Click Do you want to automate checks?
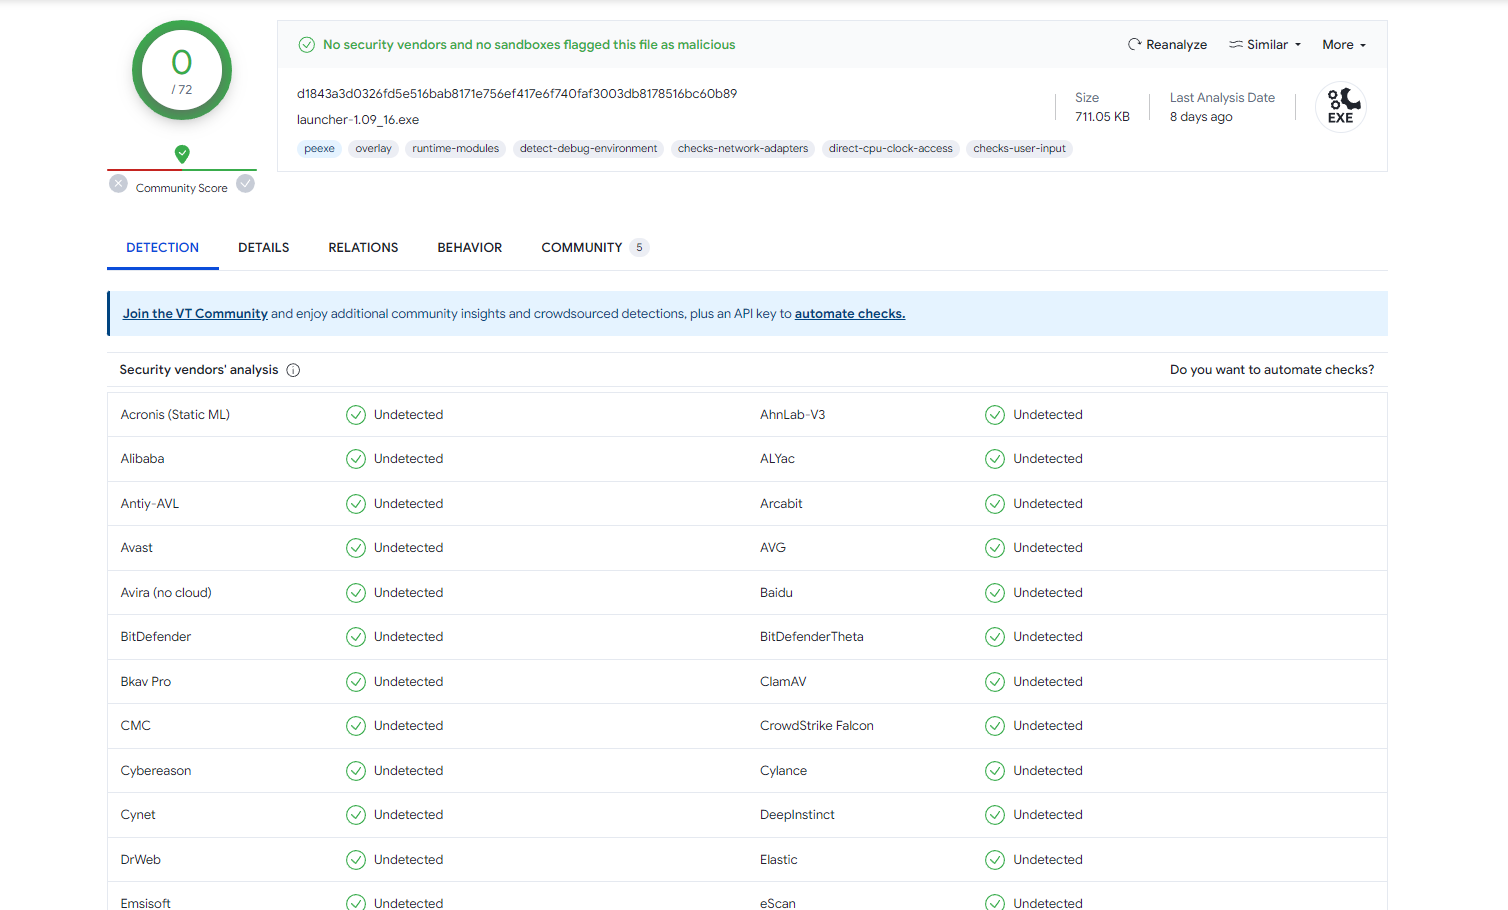The width and height of the screenshot is (1508, 910). 1272,370
